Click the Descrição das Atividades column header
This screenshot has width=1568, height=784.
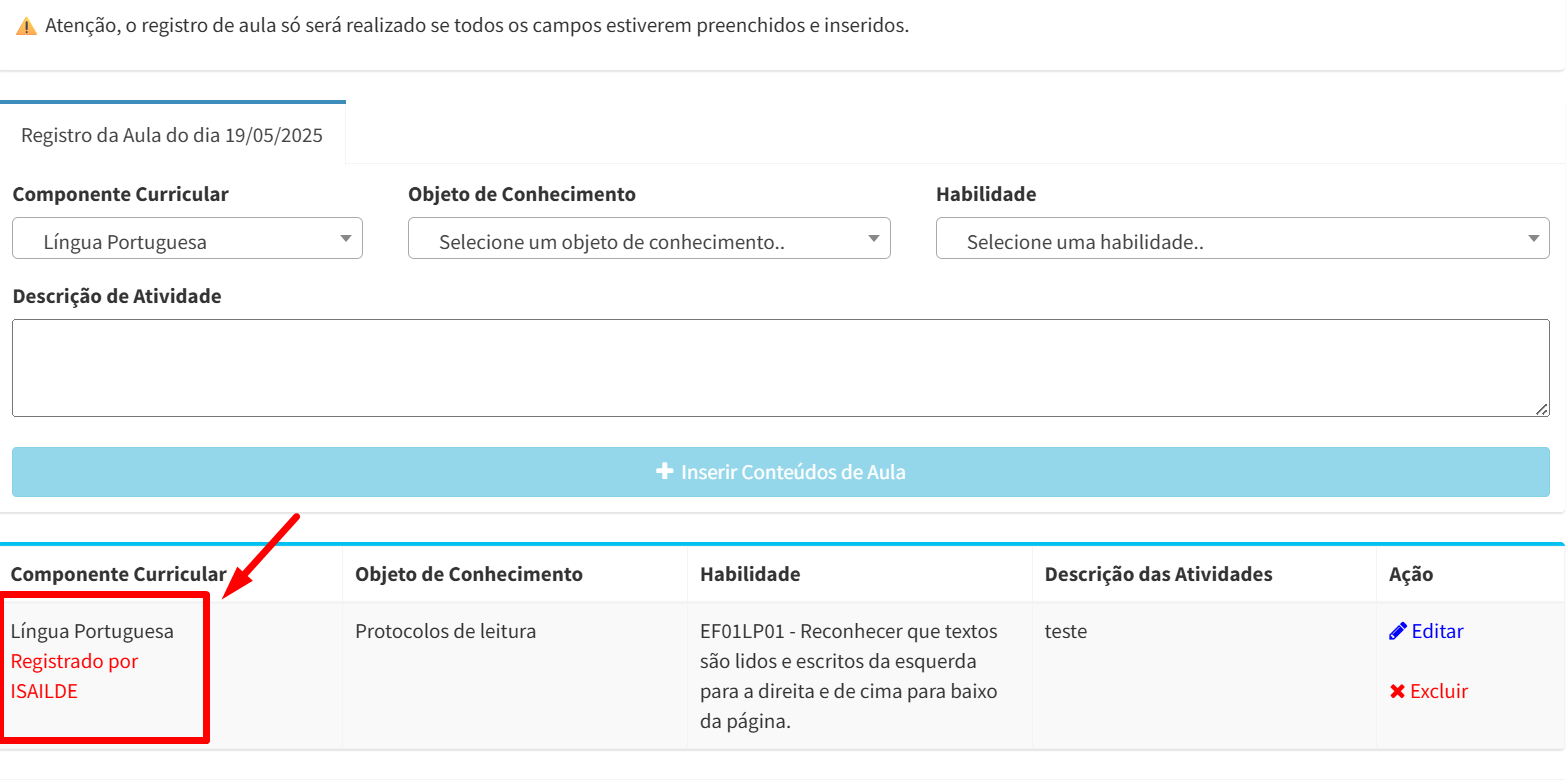(x=1158, y=574)
